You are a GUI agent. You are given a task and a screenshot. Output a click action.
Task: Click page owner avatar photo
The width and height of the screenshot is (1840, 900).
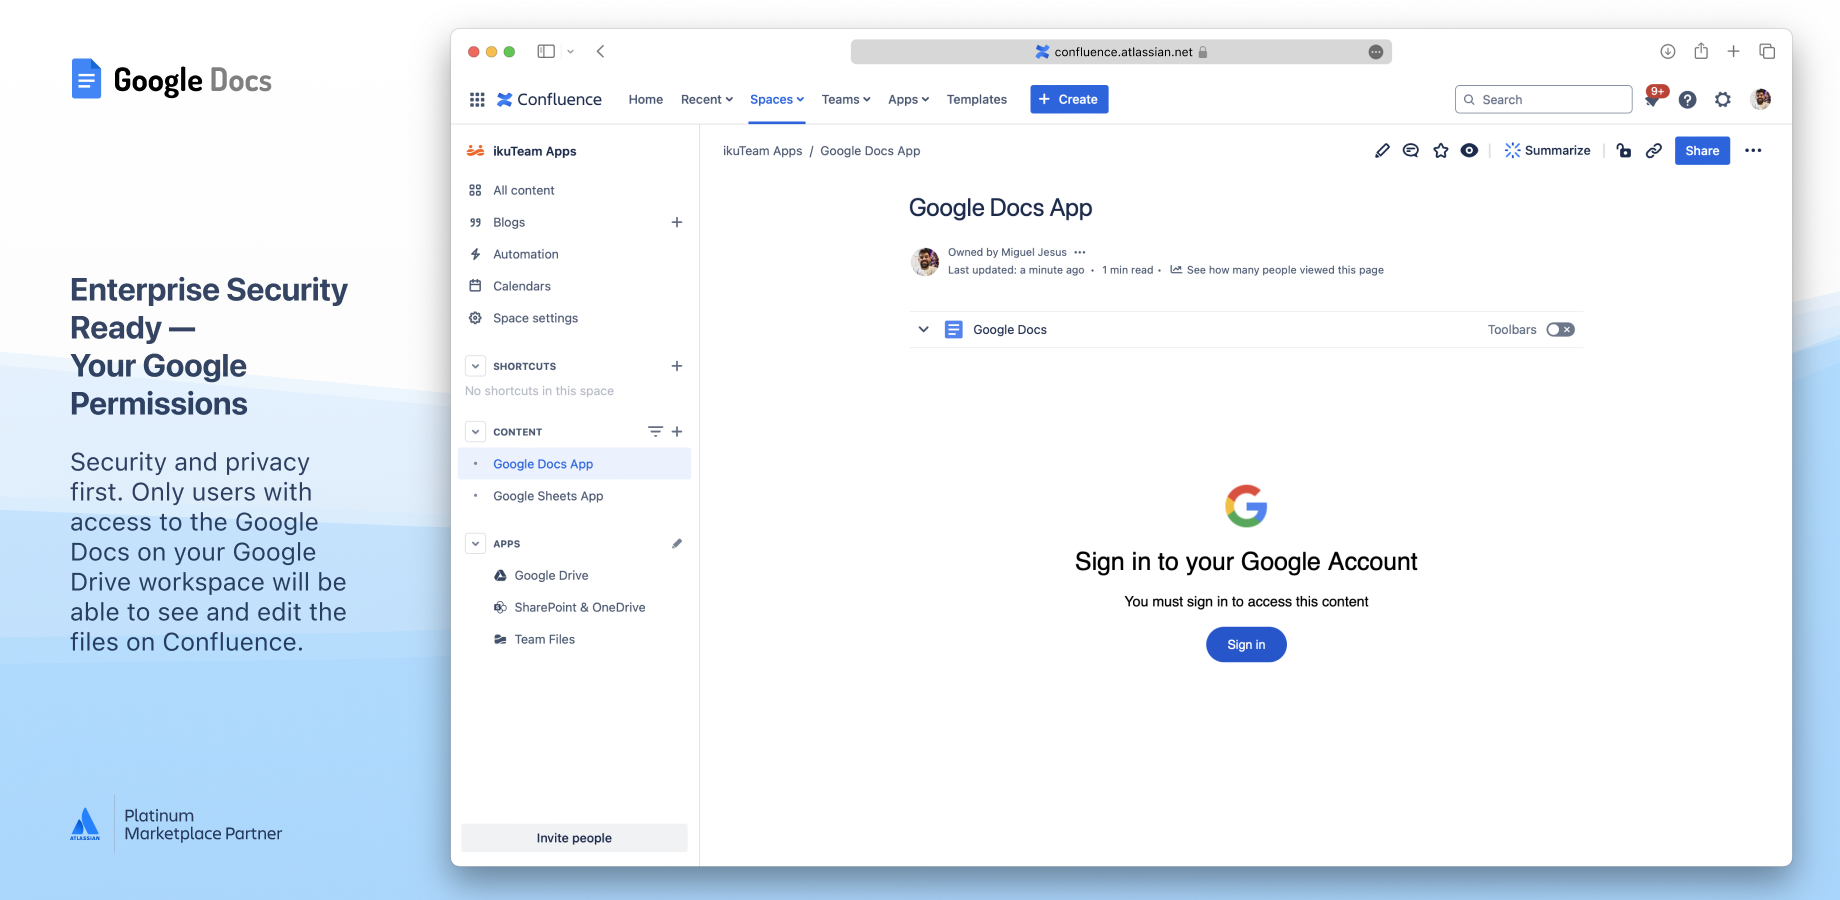tap(925, 261)
